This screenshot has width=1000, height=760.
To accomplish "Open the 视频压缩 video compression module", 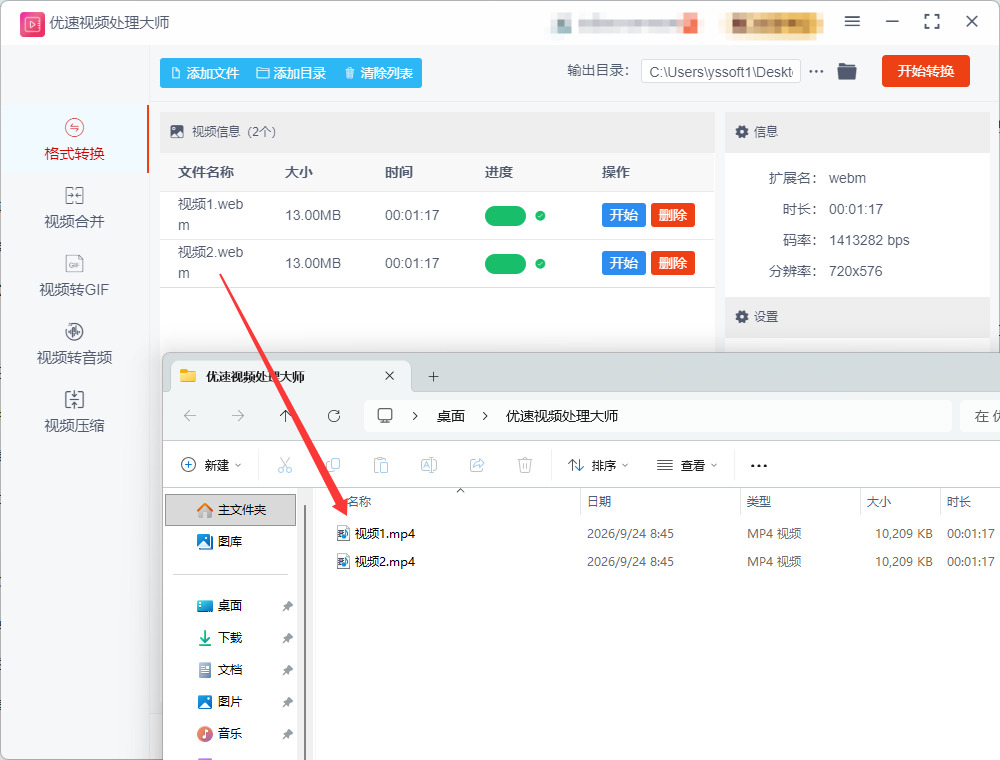I will 74,412.
